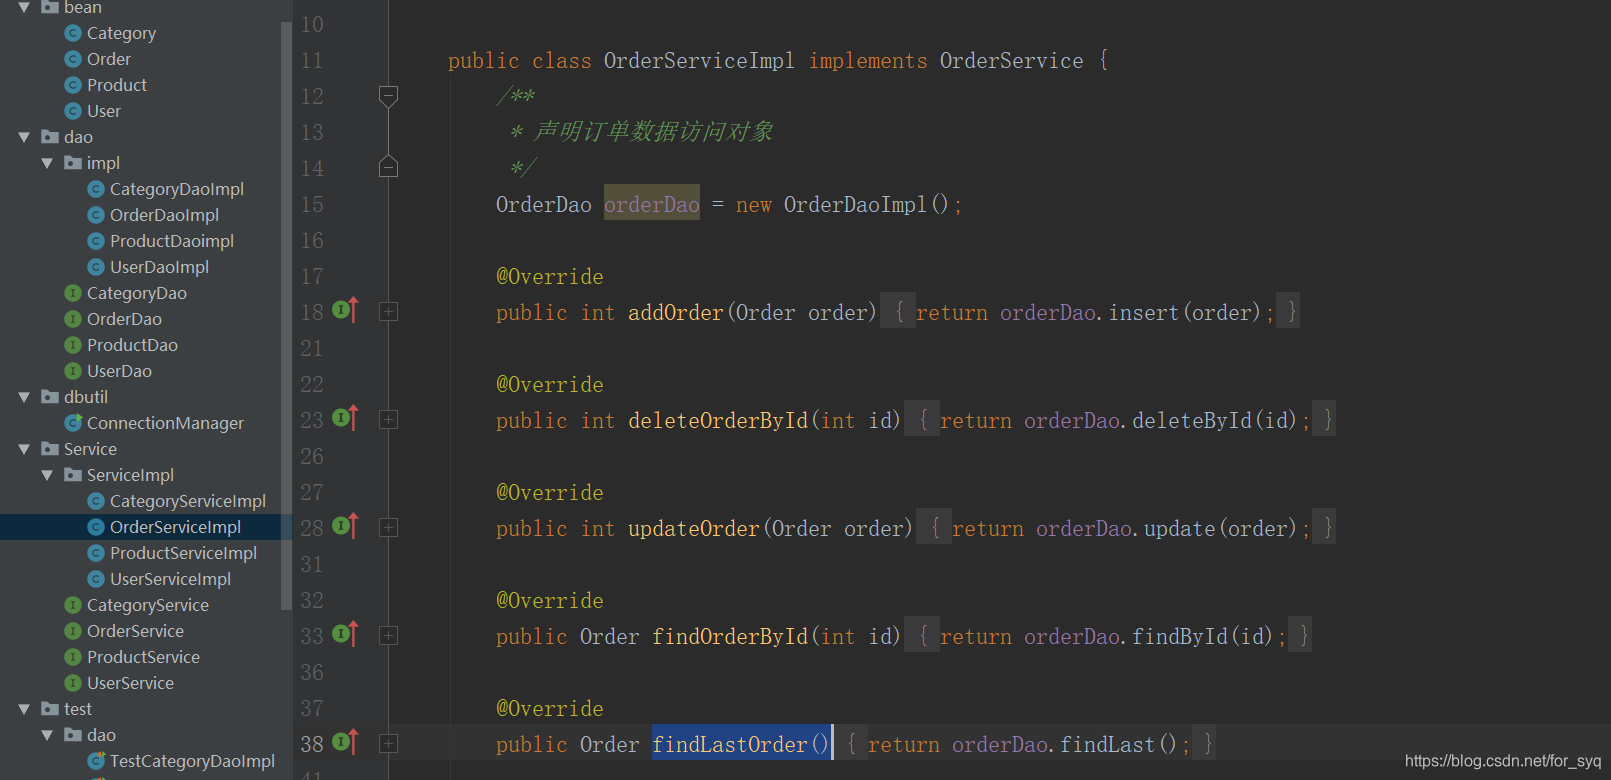Click the CategoryDao interface icon

[73, 293]
